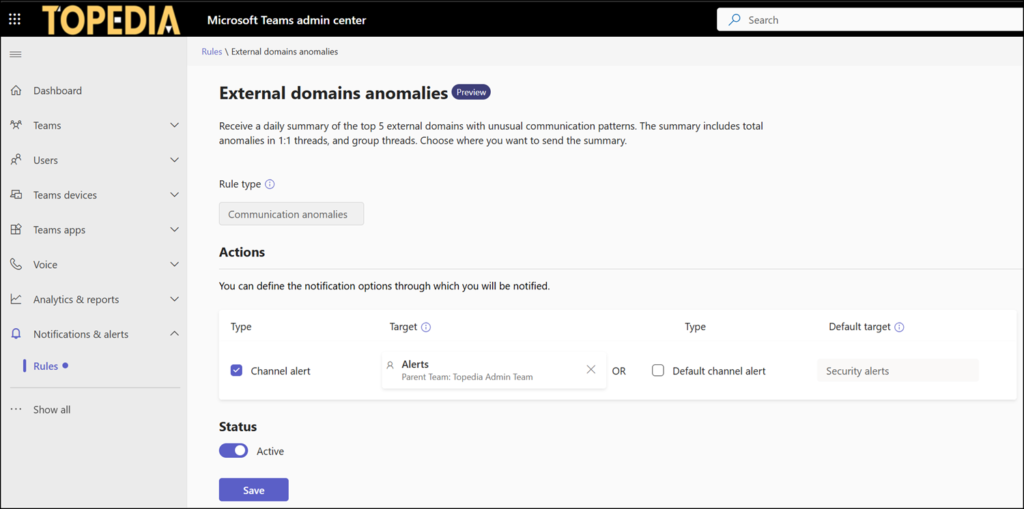Viewport: 1024px width, 509px height.
Task: Click the Analytics & reports chart icon
Action: [x=16, y=299]
